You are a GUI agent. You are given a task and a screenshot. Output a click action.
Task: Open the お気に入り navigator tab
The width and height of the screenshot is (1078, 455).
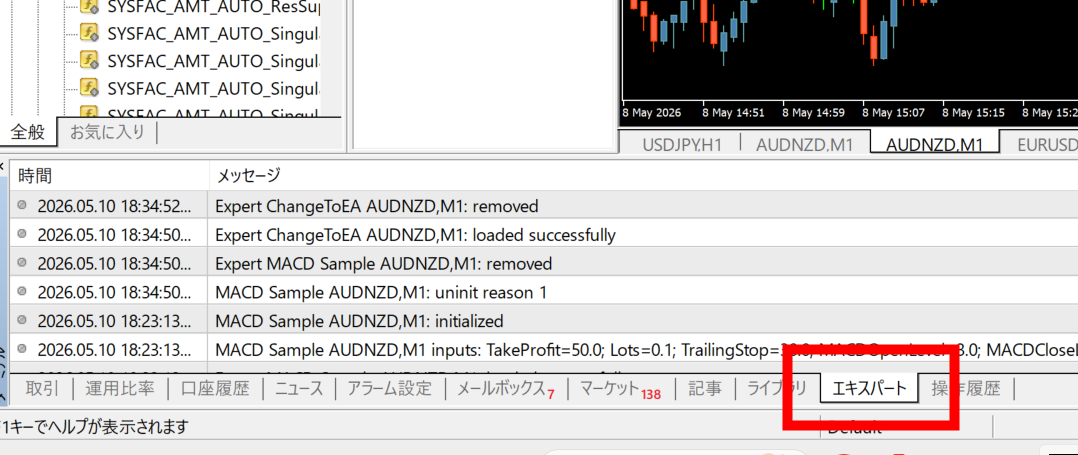click(x=107, y=132)
